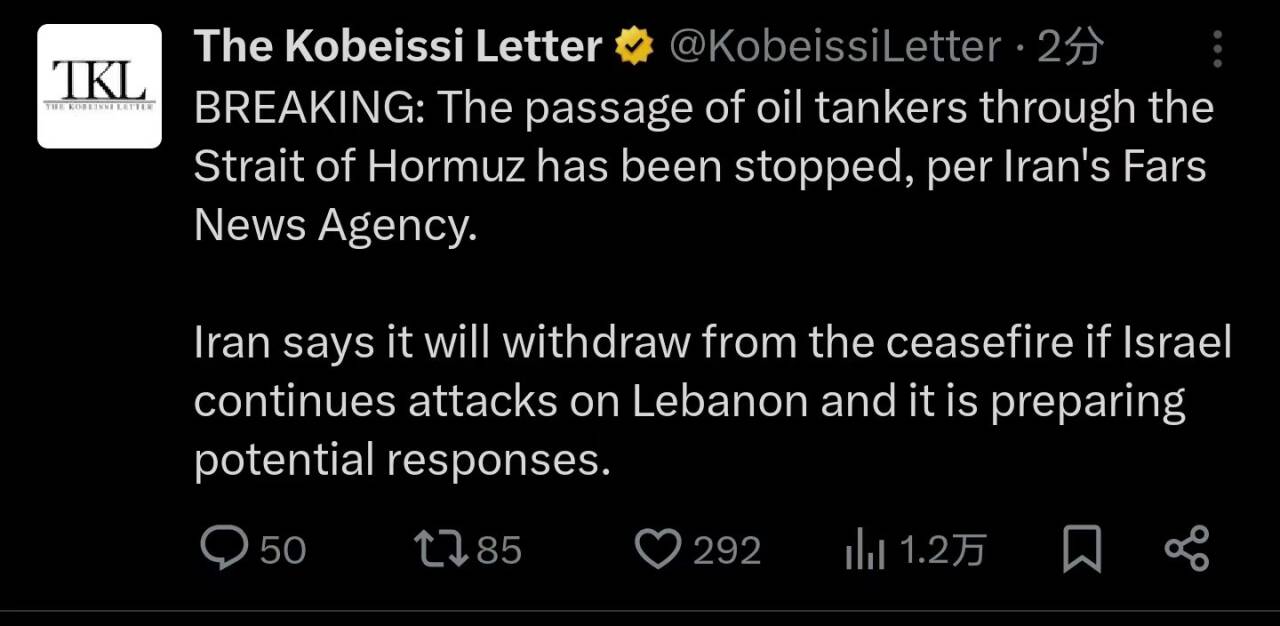Click the repost count 85
This screenshot has width=1280, height=626.
(x=499, y=550)
